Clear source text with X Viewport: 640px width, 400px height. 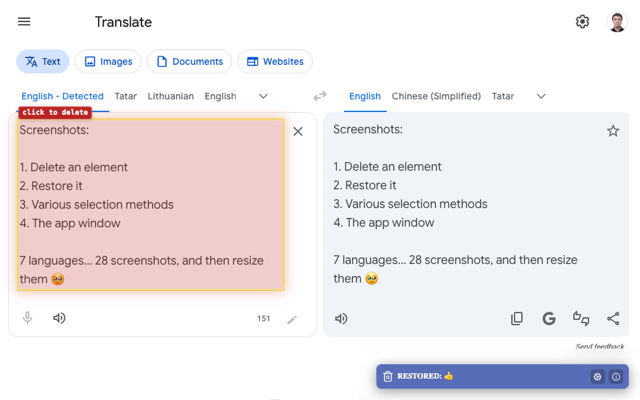coord(298,131)
